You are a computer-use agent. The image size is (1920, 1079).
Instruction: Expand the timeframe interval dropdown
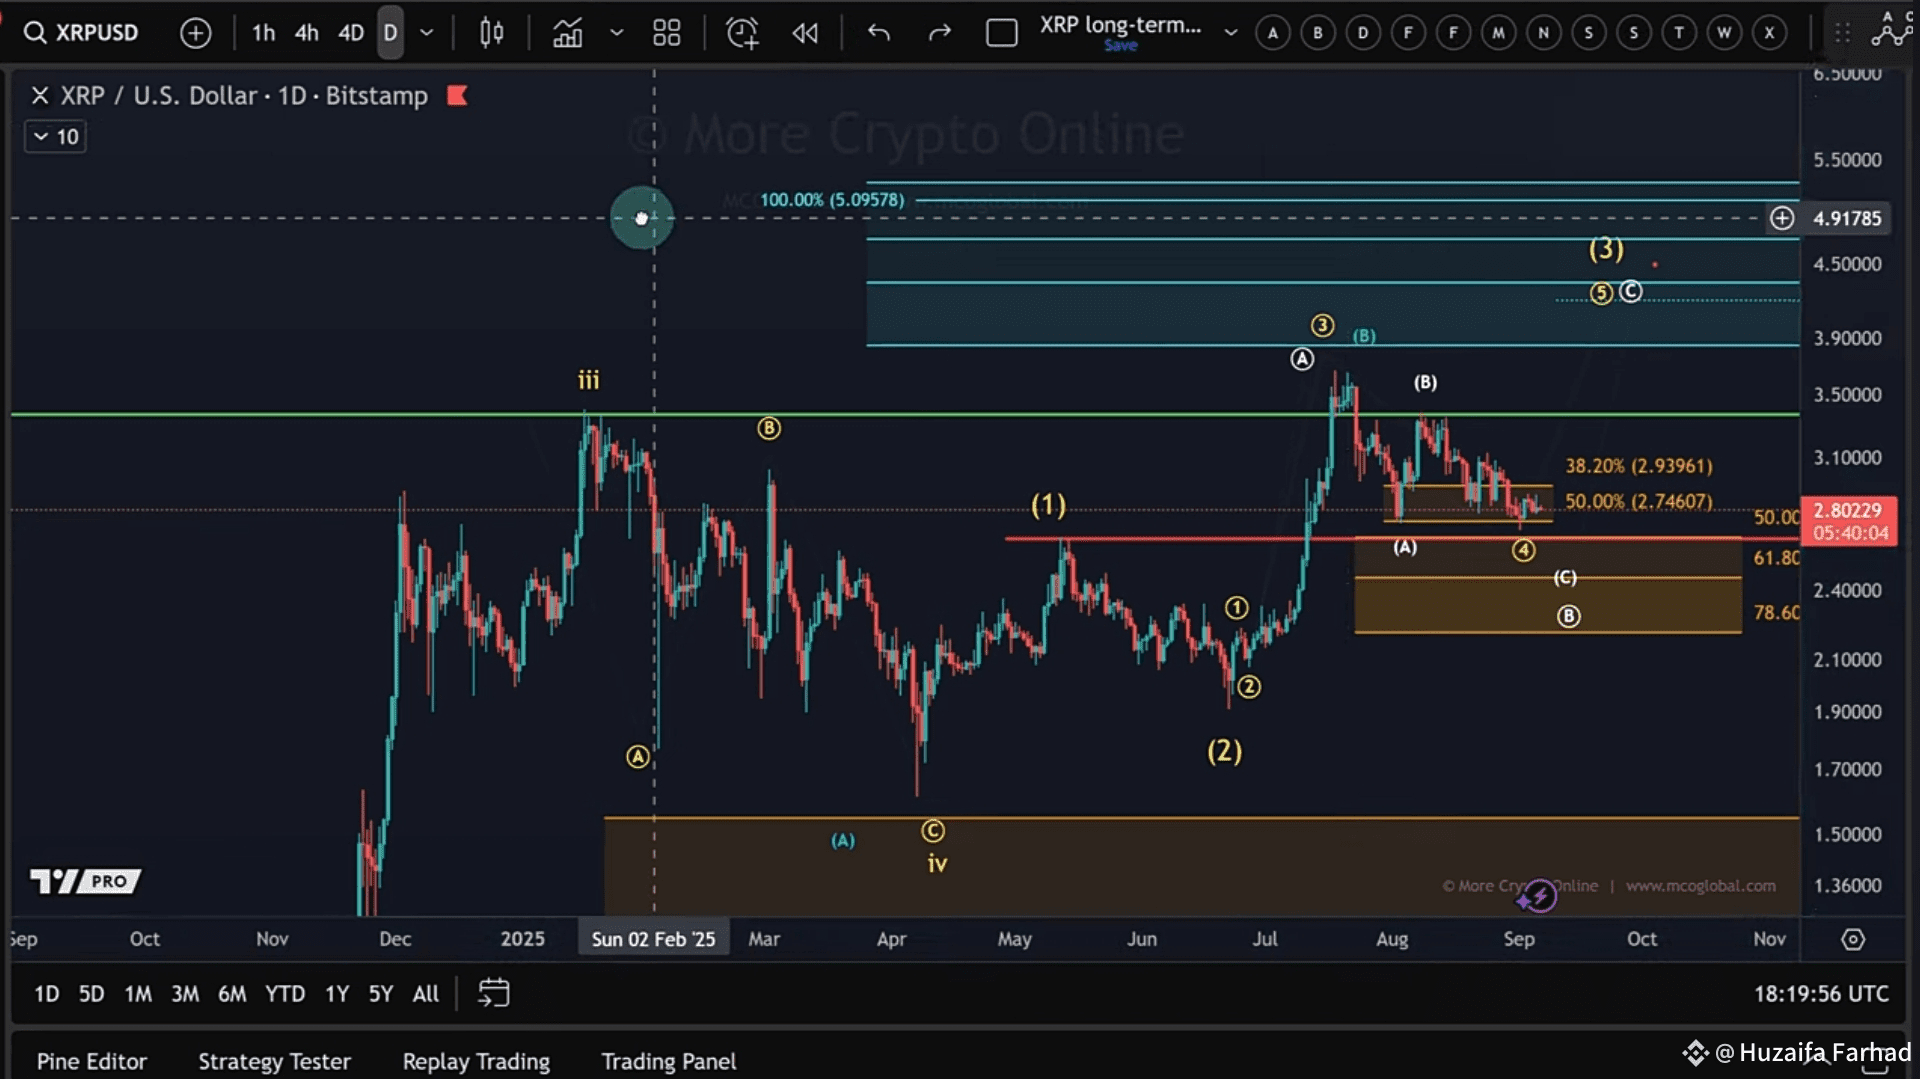tap(427, 33)
